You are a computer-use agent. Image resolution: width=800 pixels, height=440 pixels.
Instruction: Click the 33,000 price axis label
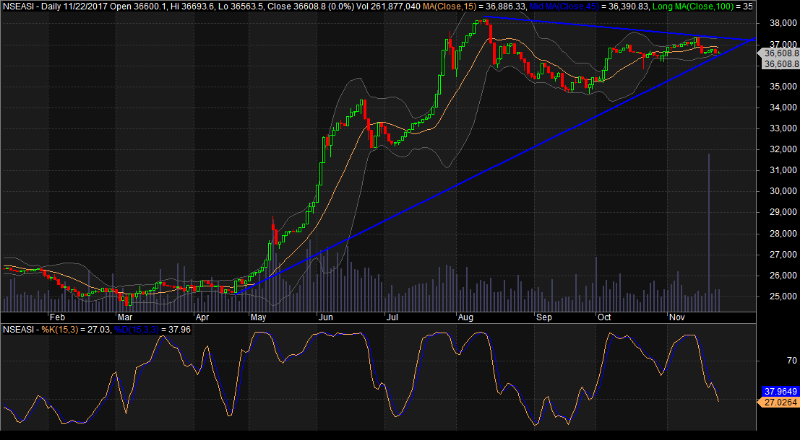[782, 128]
